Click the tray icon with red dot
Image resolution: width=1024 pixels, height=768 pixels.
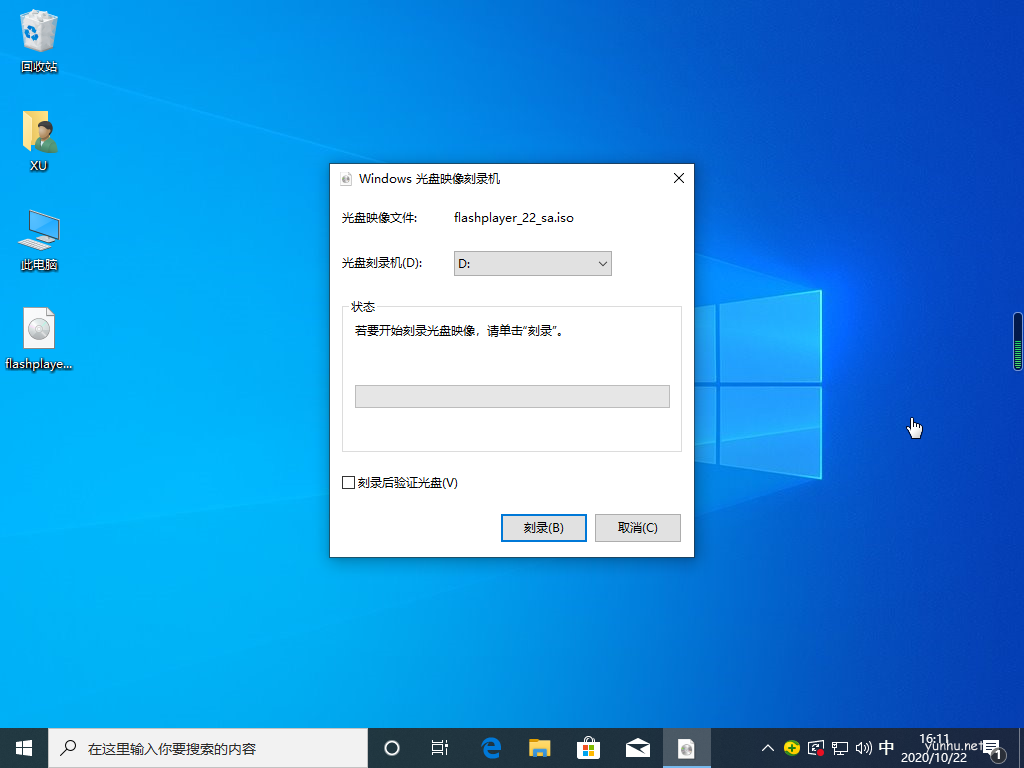click(x=816, y=748)
